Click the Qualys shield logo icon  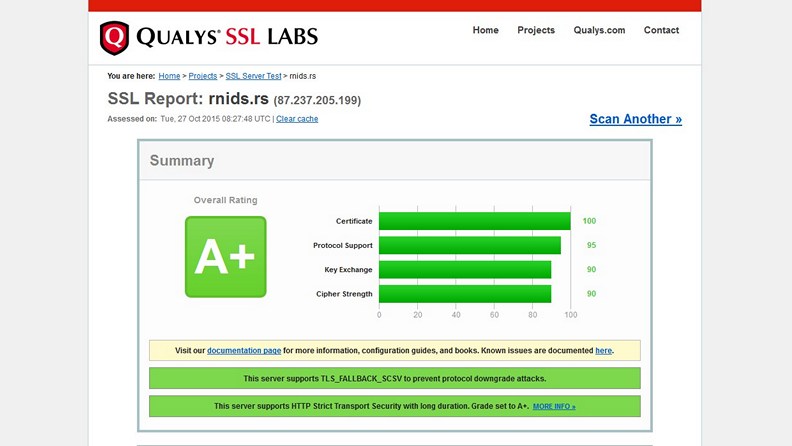114,38
